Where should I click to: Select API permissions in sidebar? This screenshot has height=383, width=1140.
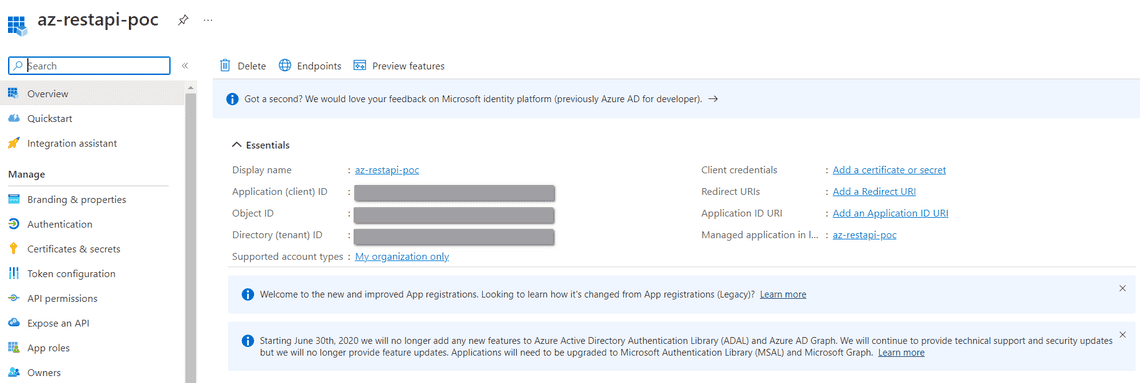62,298
